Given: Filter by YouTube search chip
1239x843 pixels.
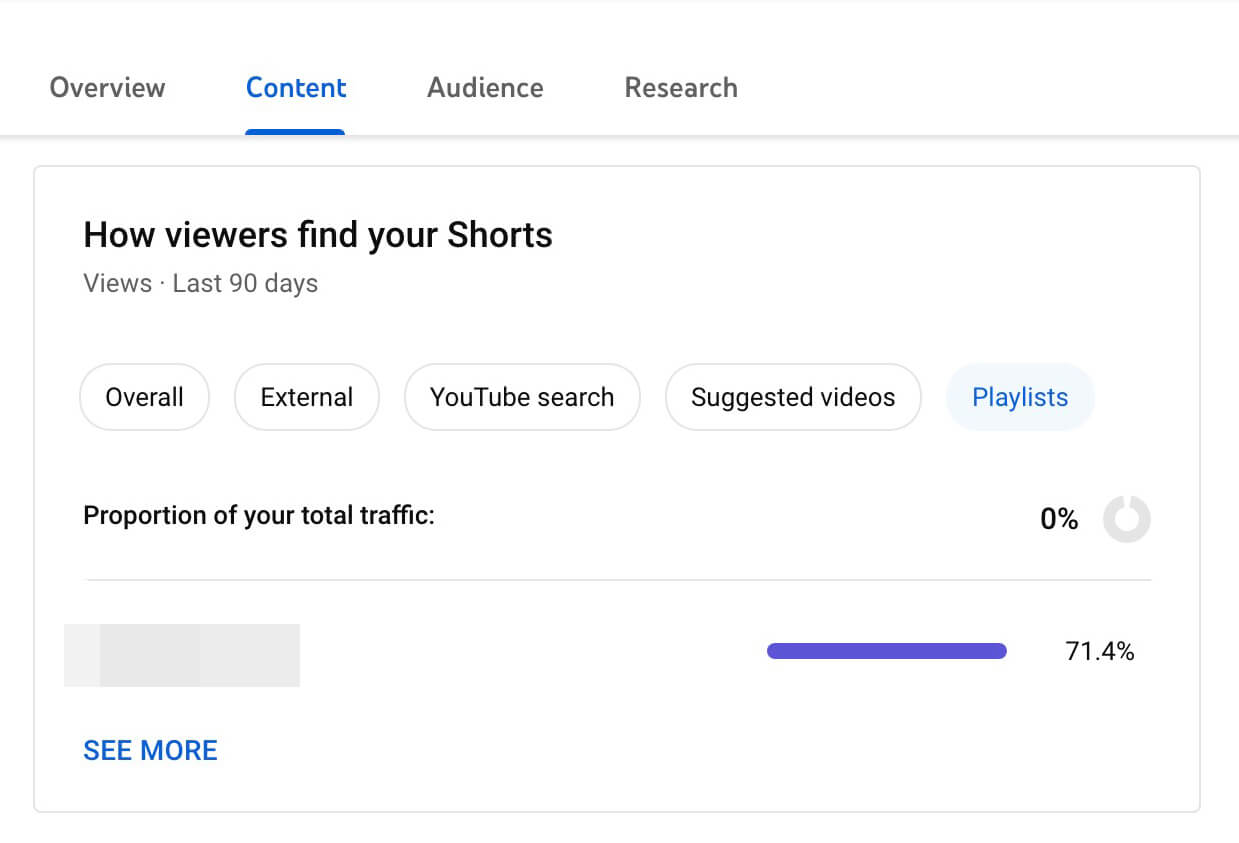Looking at the screenshot, I should [522, 397].
